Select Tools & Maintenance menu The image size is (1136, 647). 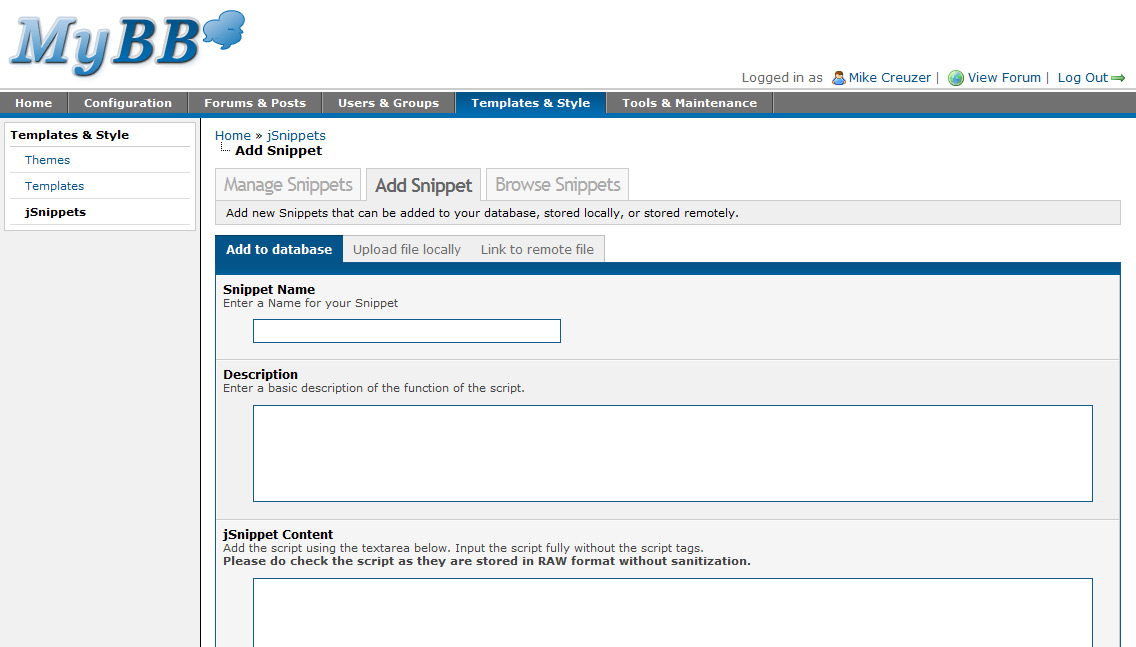click(689, 103)
